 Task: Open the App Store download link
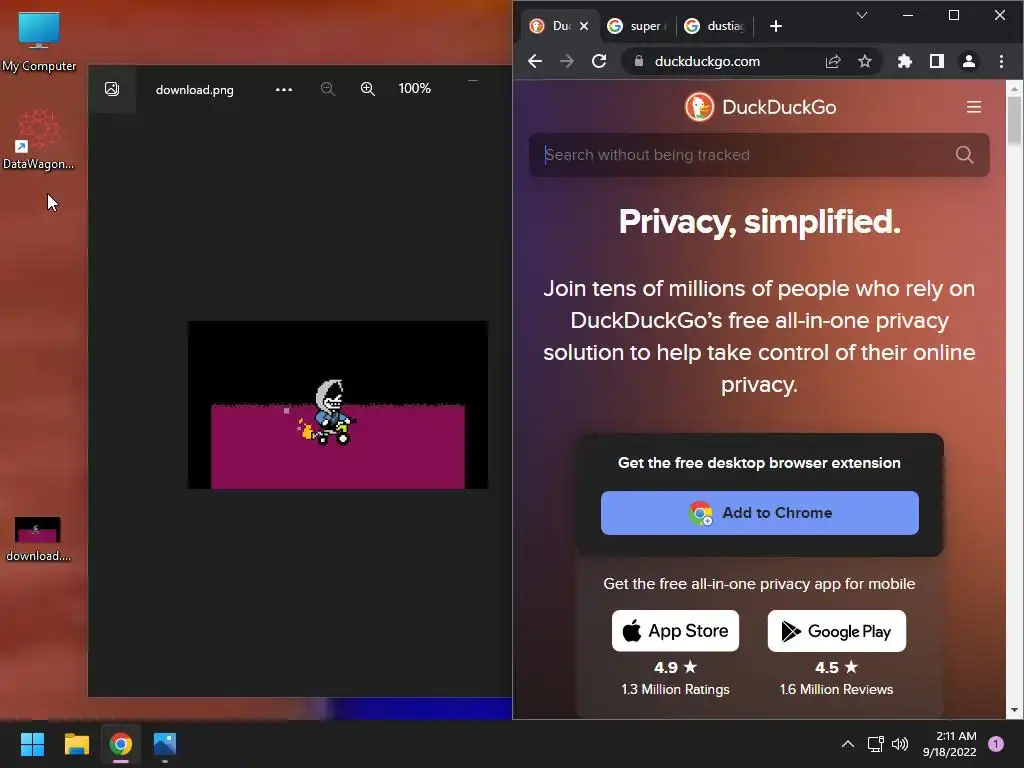675,631
